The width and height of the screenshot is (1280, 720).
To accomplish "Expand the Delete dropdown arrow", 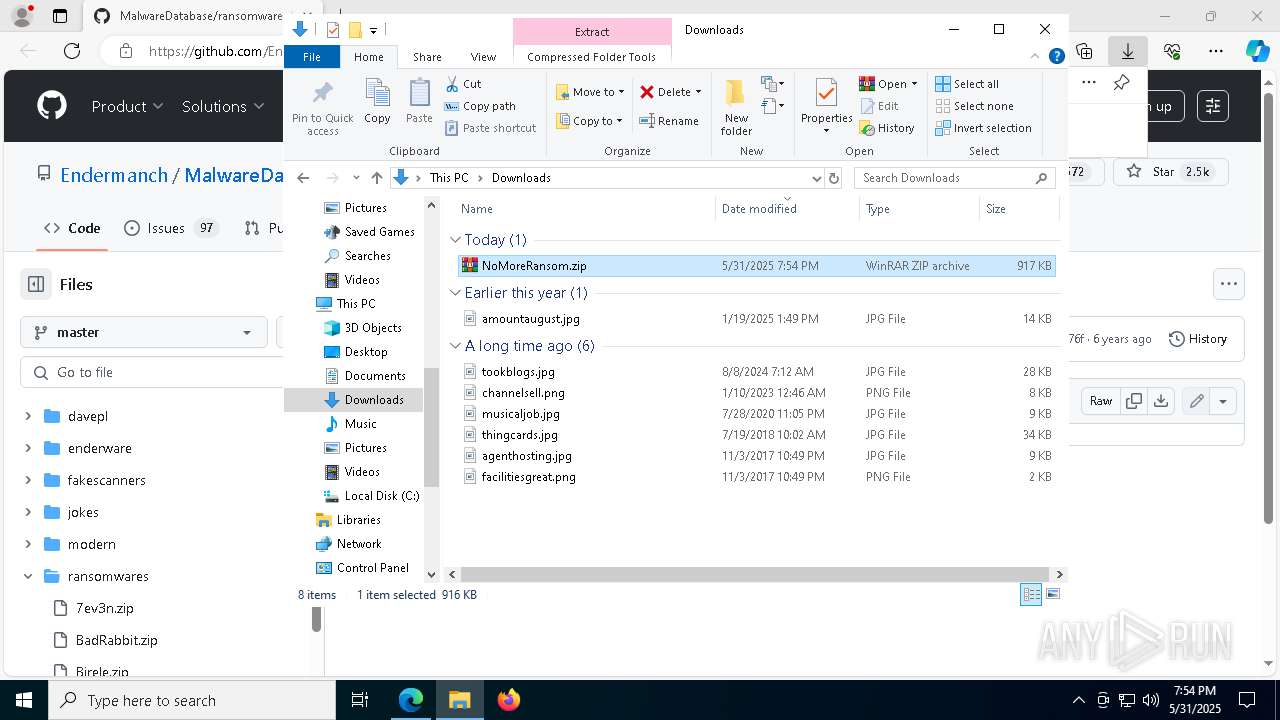I will tap(698, 92).
